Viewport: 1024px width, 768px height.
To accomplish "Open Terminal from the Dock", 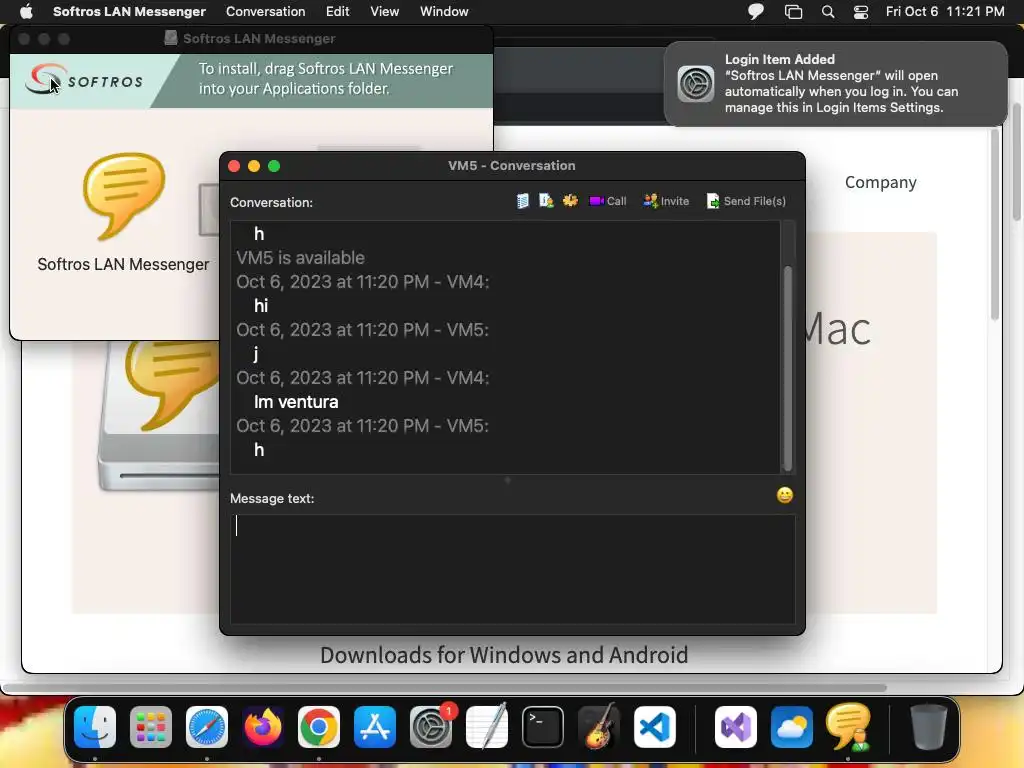I will pyautogui.click(x=543, y=726).
